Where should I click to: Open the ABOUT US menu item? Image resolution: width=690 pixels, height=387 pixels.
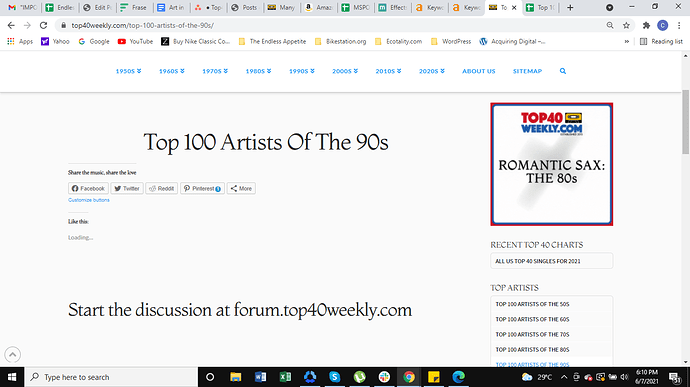[x=479, y=71]
